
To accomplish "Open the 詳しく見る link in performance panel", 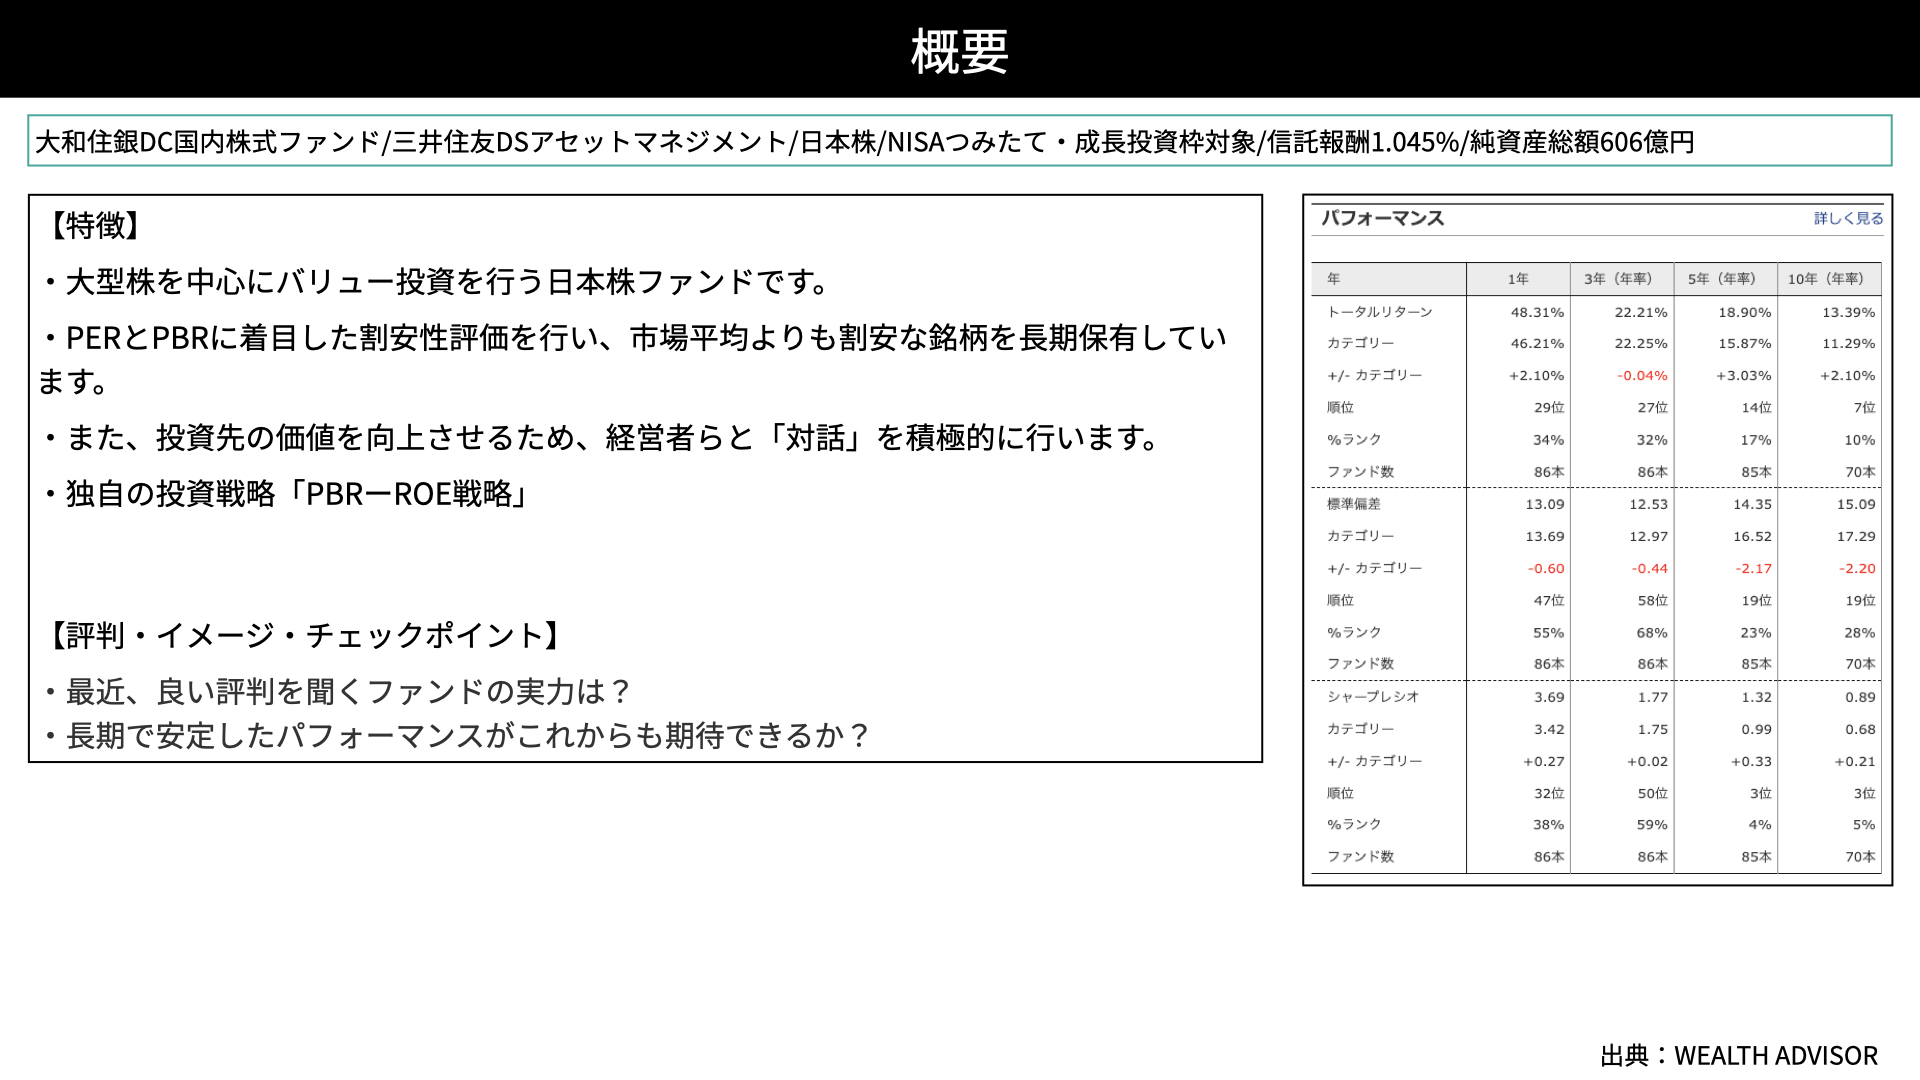I will 1848,218.
